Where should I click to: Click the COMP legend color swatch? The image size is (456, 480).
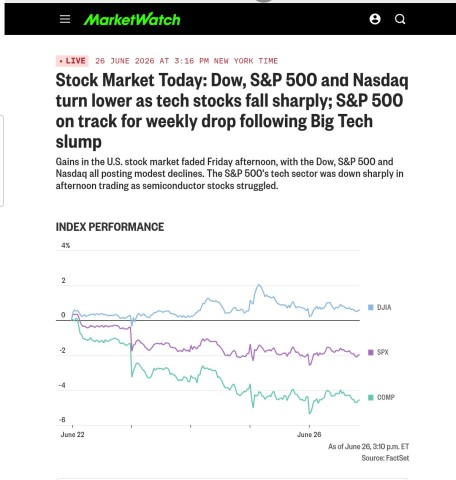[x=370, y=397]
